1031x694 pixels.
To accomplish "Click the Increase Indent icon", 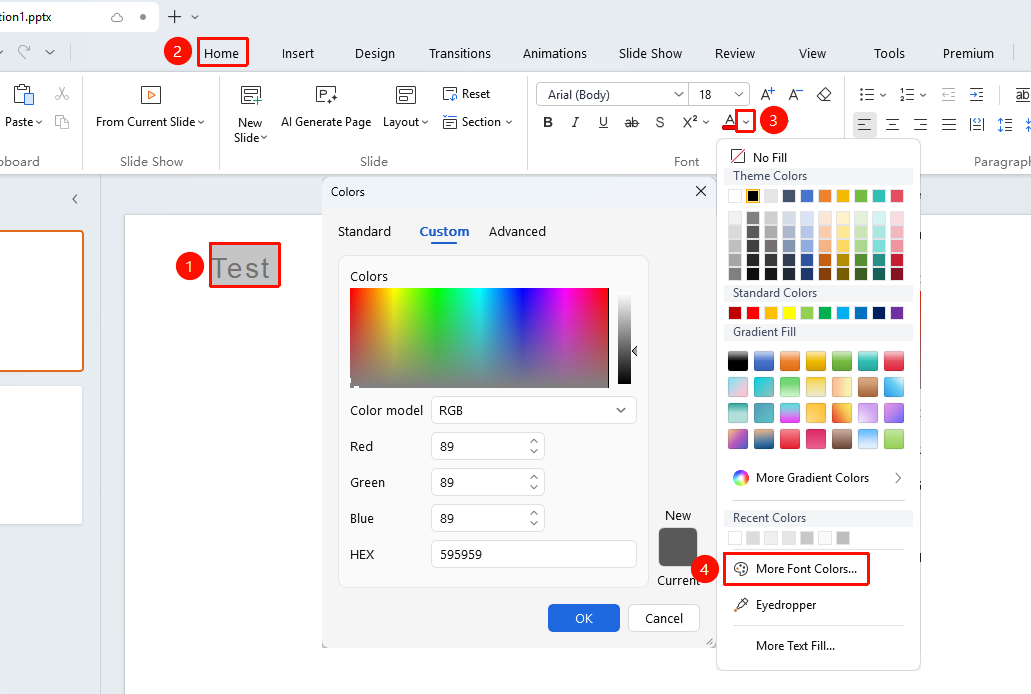I will pyautogui.click(x=976, y=95).
